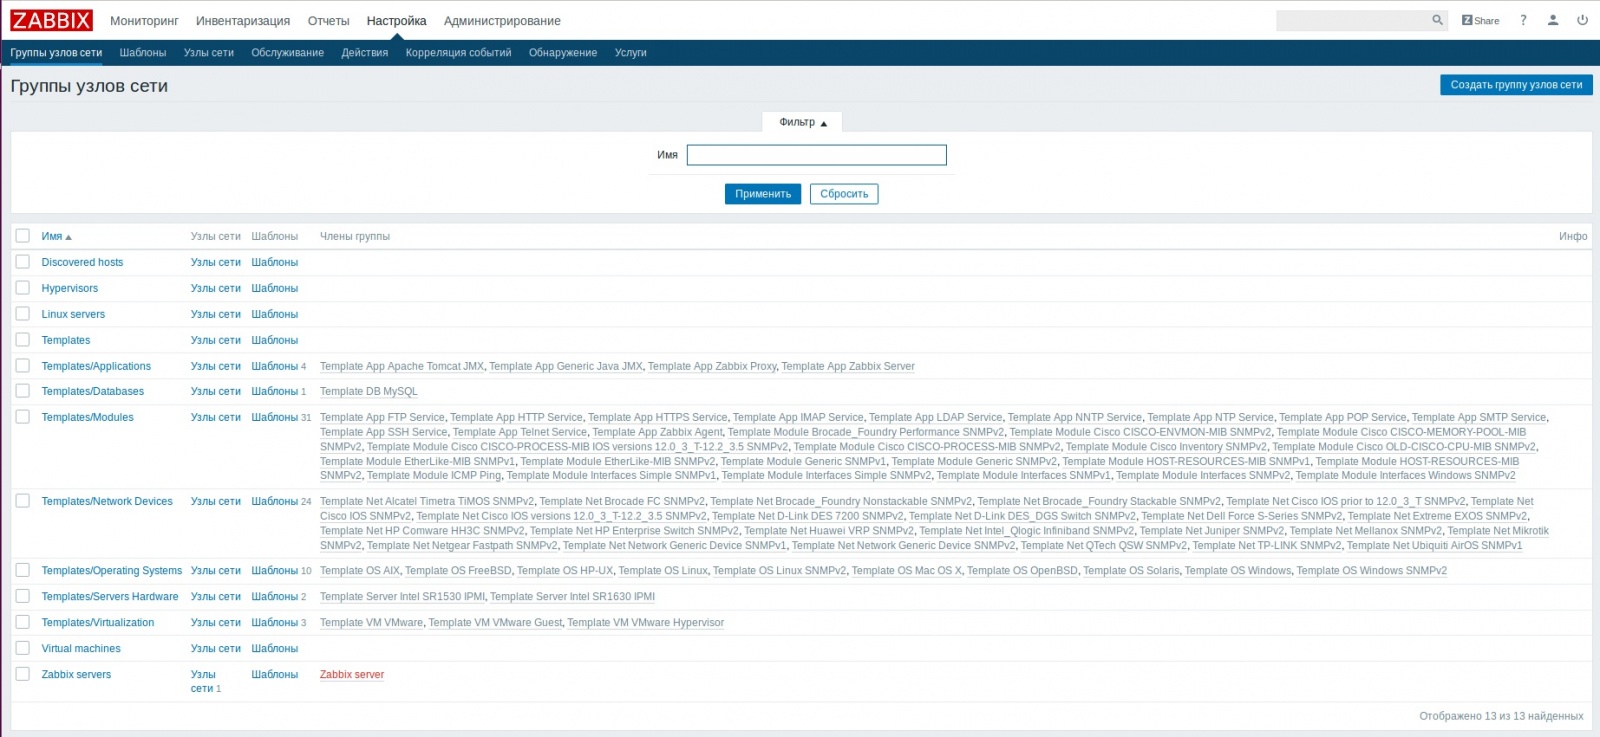Open the Share link icon
Screen dimensions: 1600x737
click(1481, 20)
